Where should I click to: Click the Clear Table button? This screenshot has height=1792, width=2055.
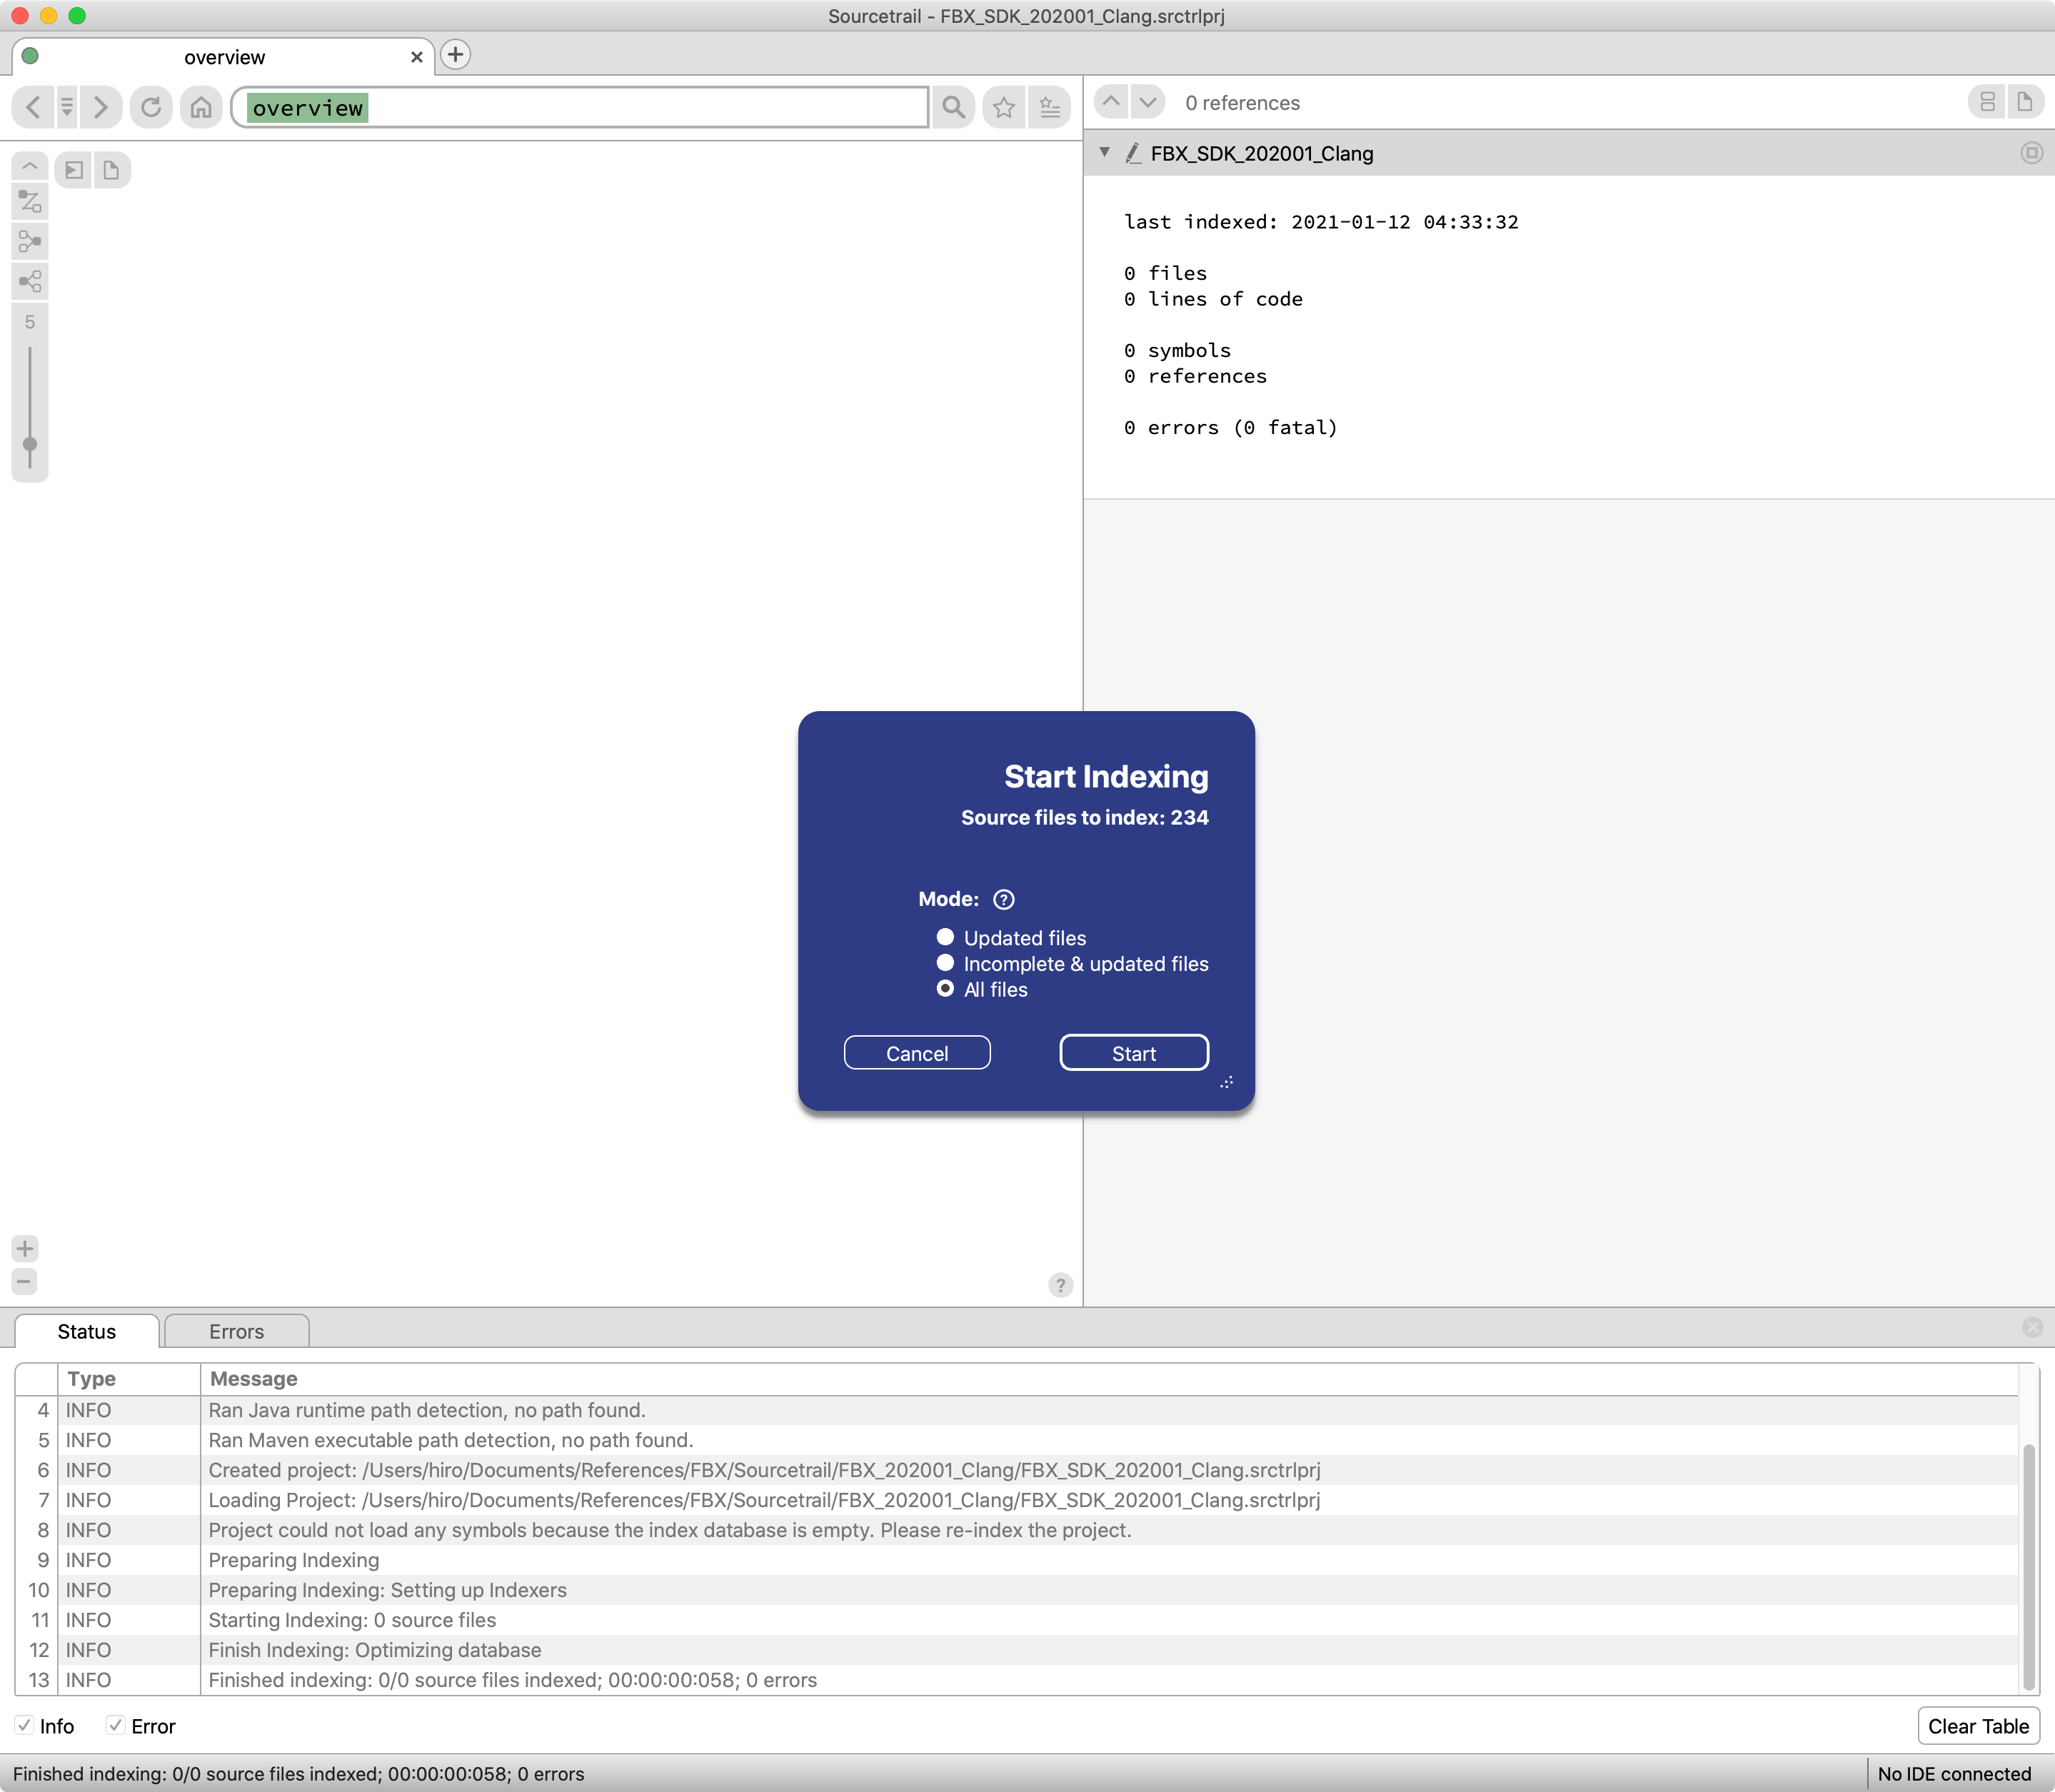click(1977, 1726)
